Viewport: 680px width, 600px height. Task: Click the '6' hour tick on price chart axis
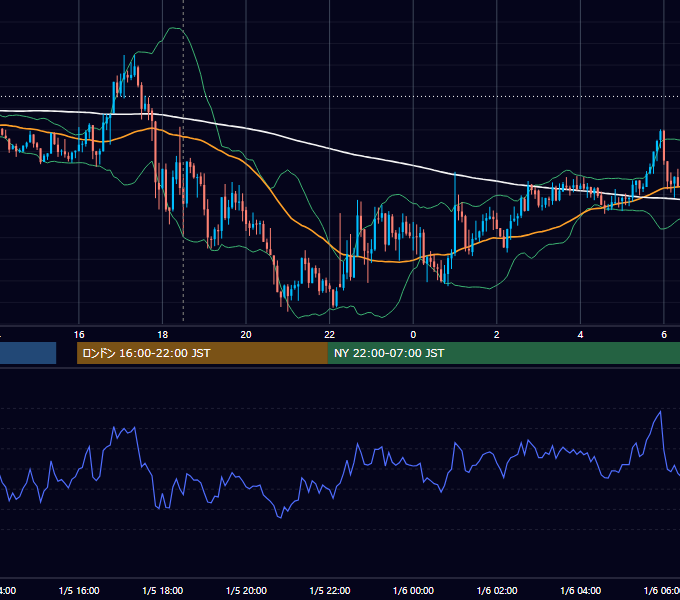664,335
